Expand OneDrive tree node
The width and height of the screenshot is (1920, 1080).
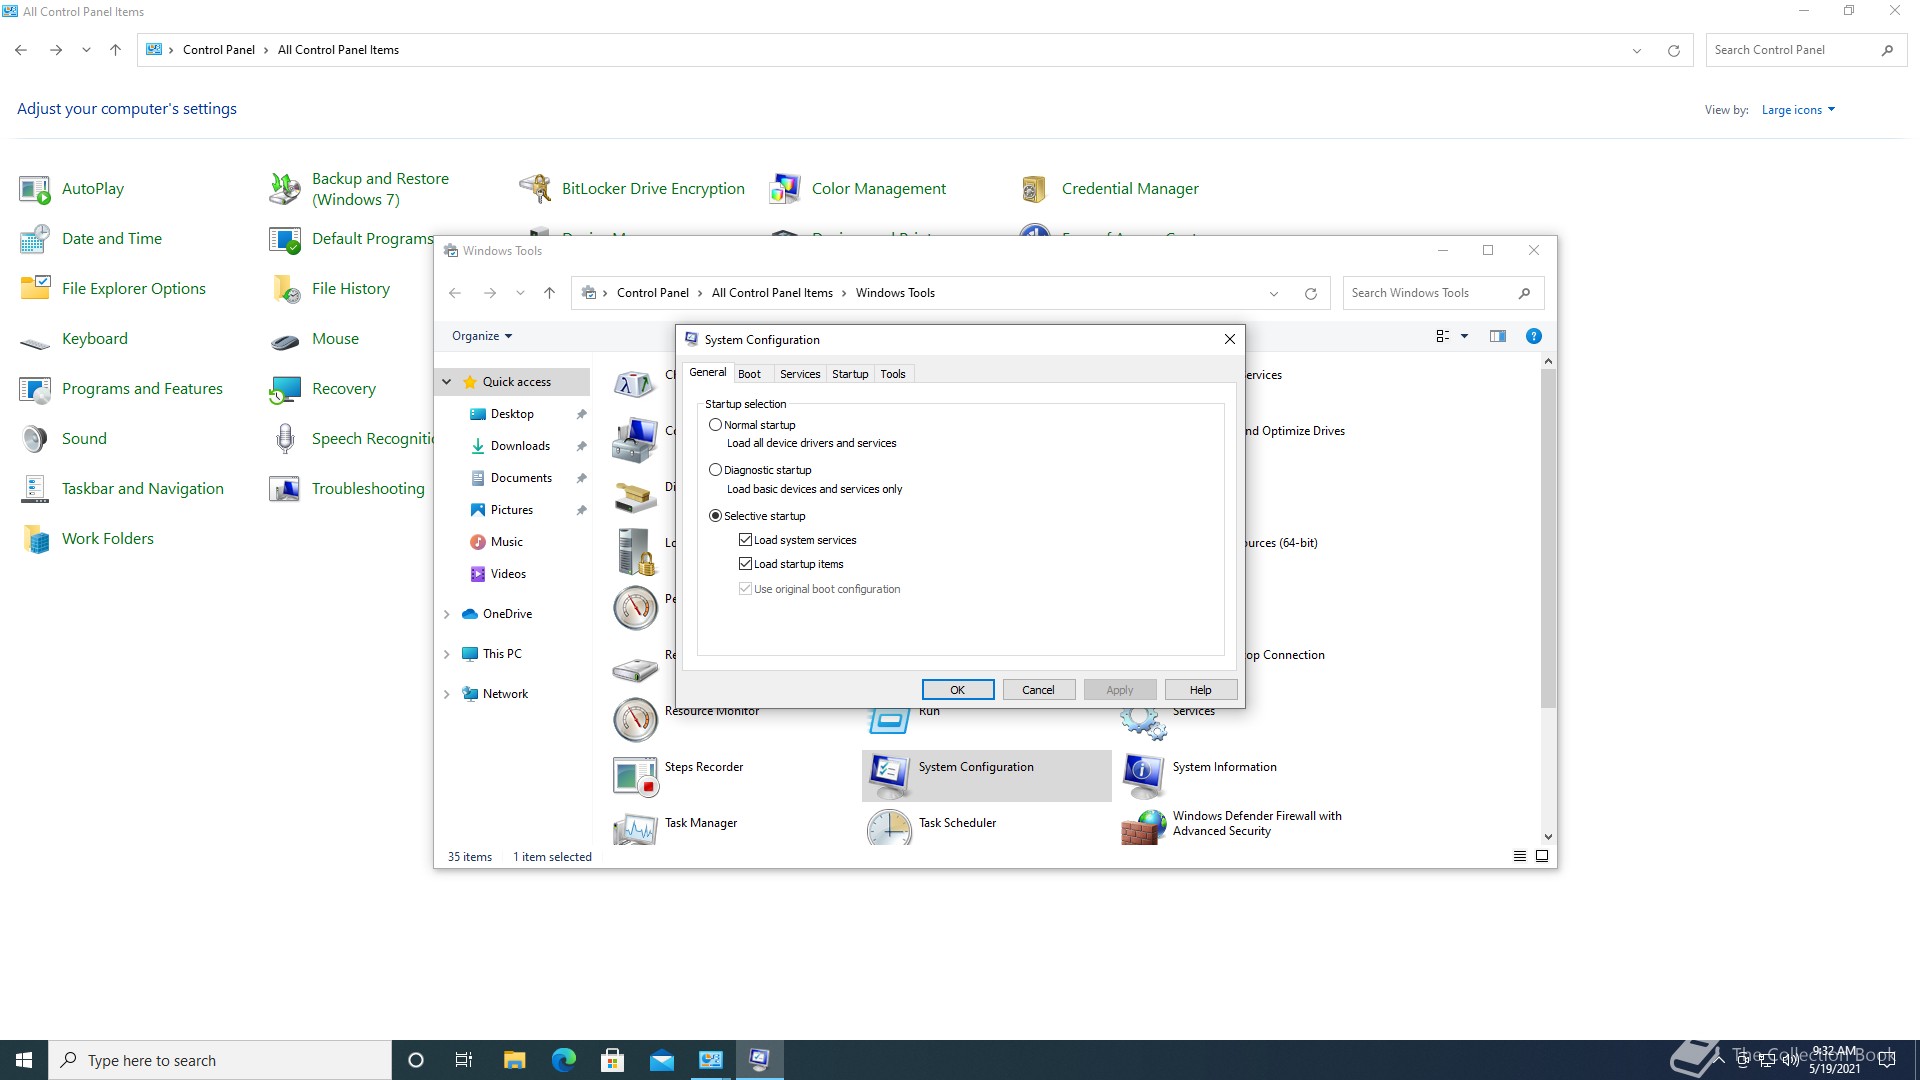click(447, 614)
